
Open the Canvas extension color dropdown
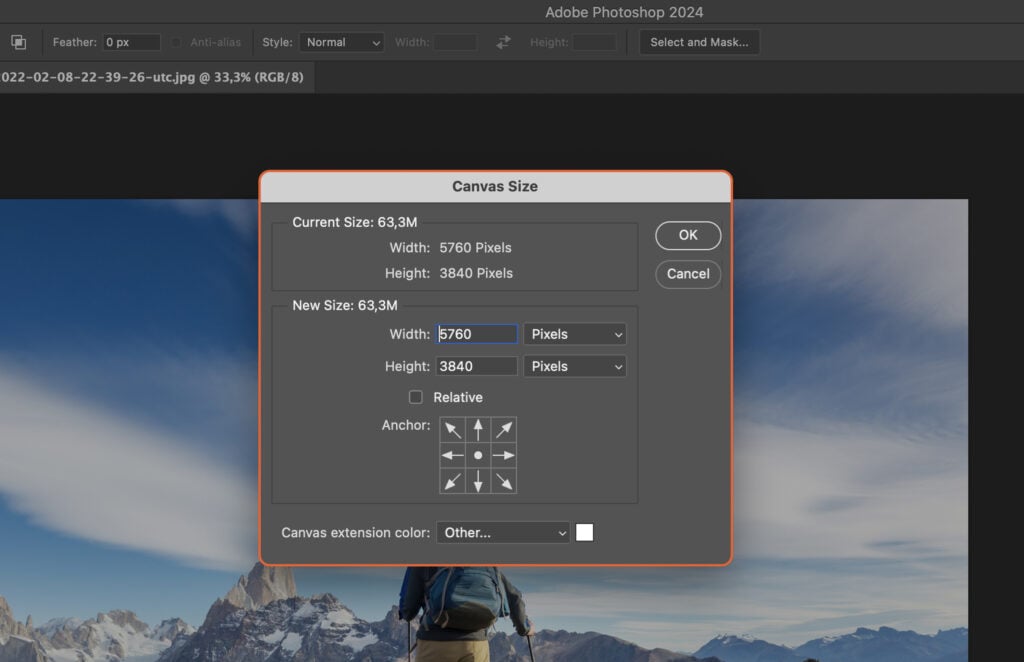click(503, 532)
